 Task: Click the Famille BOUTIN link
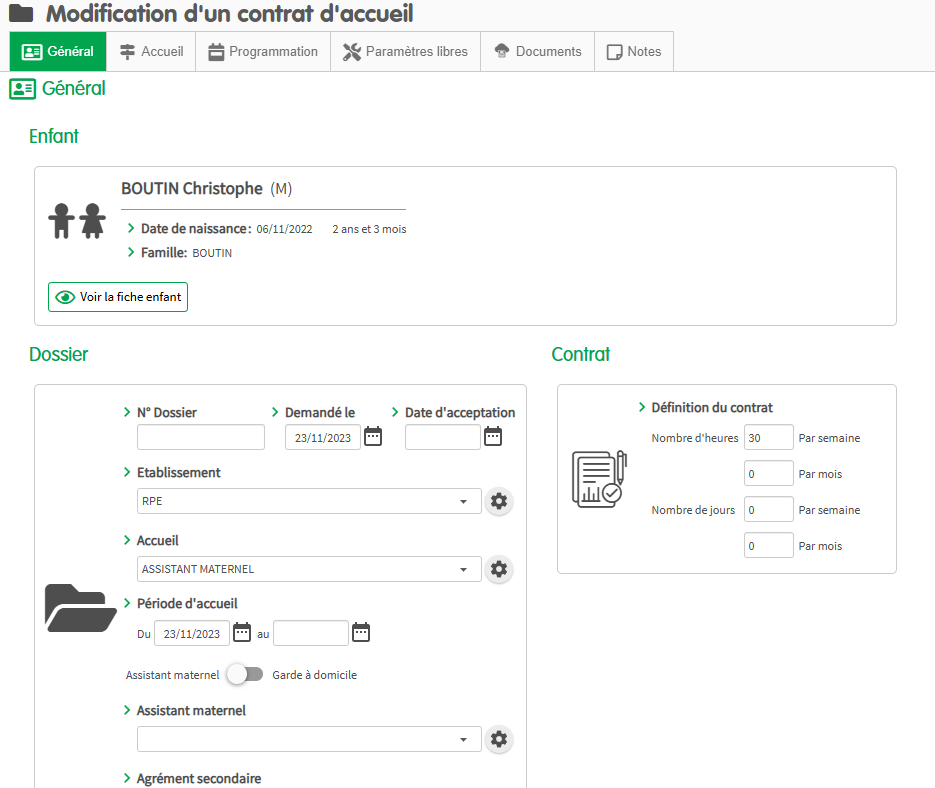212,253
